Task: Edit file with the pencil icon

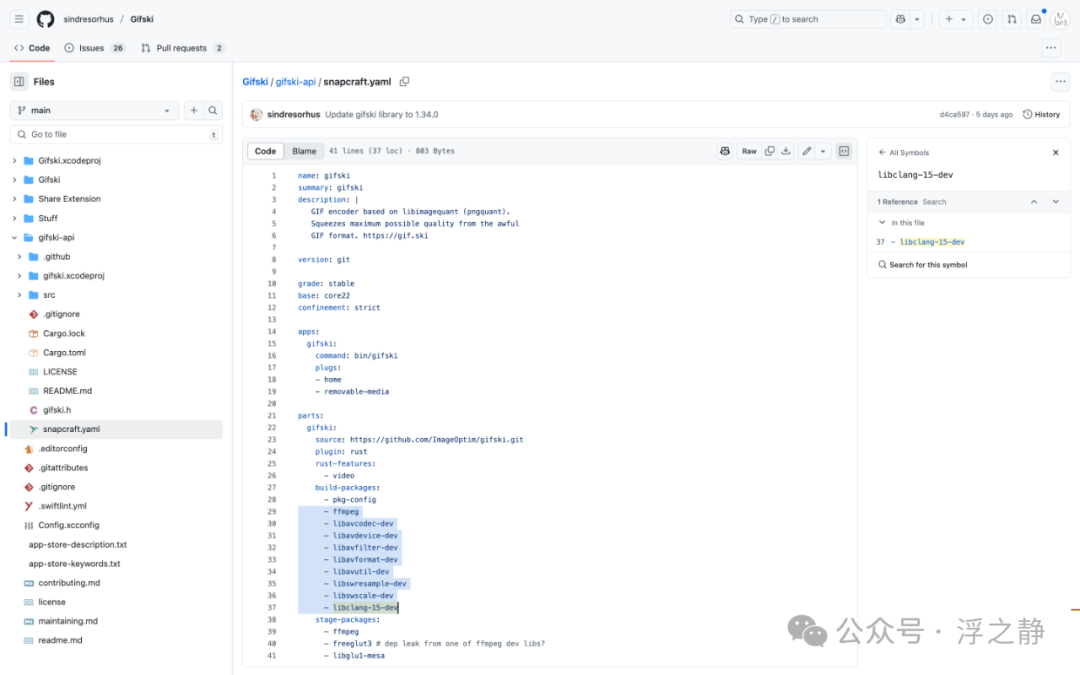Action: coord(807,151)
